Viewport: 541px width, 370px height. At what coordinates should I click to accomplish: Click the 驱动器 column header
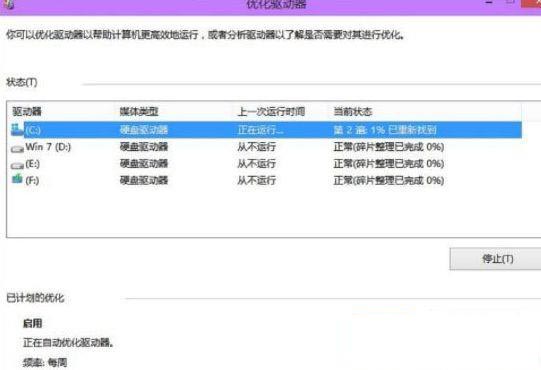[27, 111]
